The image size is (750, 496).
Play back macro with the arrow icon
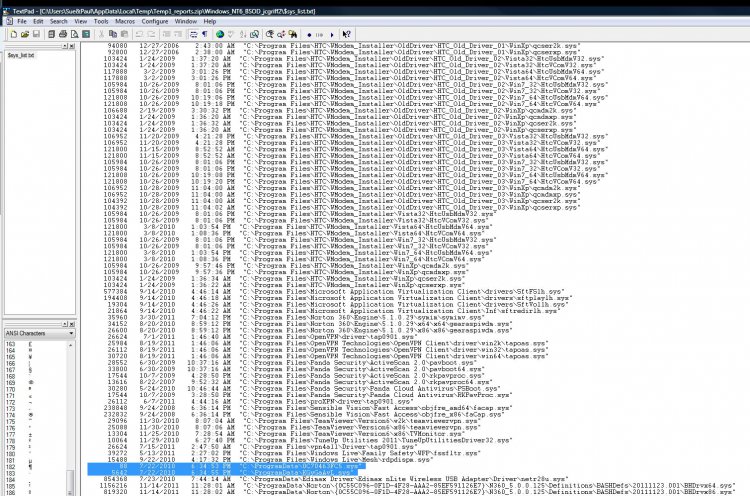coord(331,35)
